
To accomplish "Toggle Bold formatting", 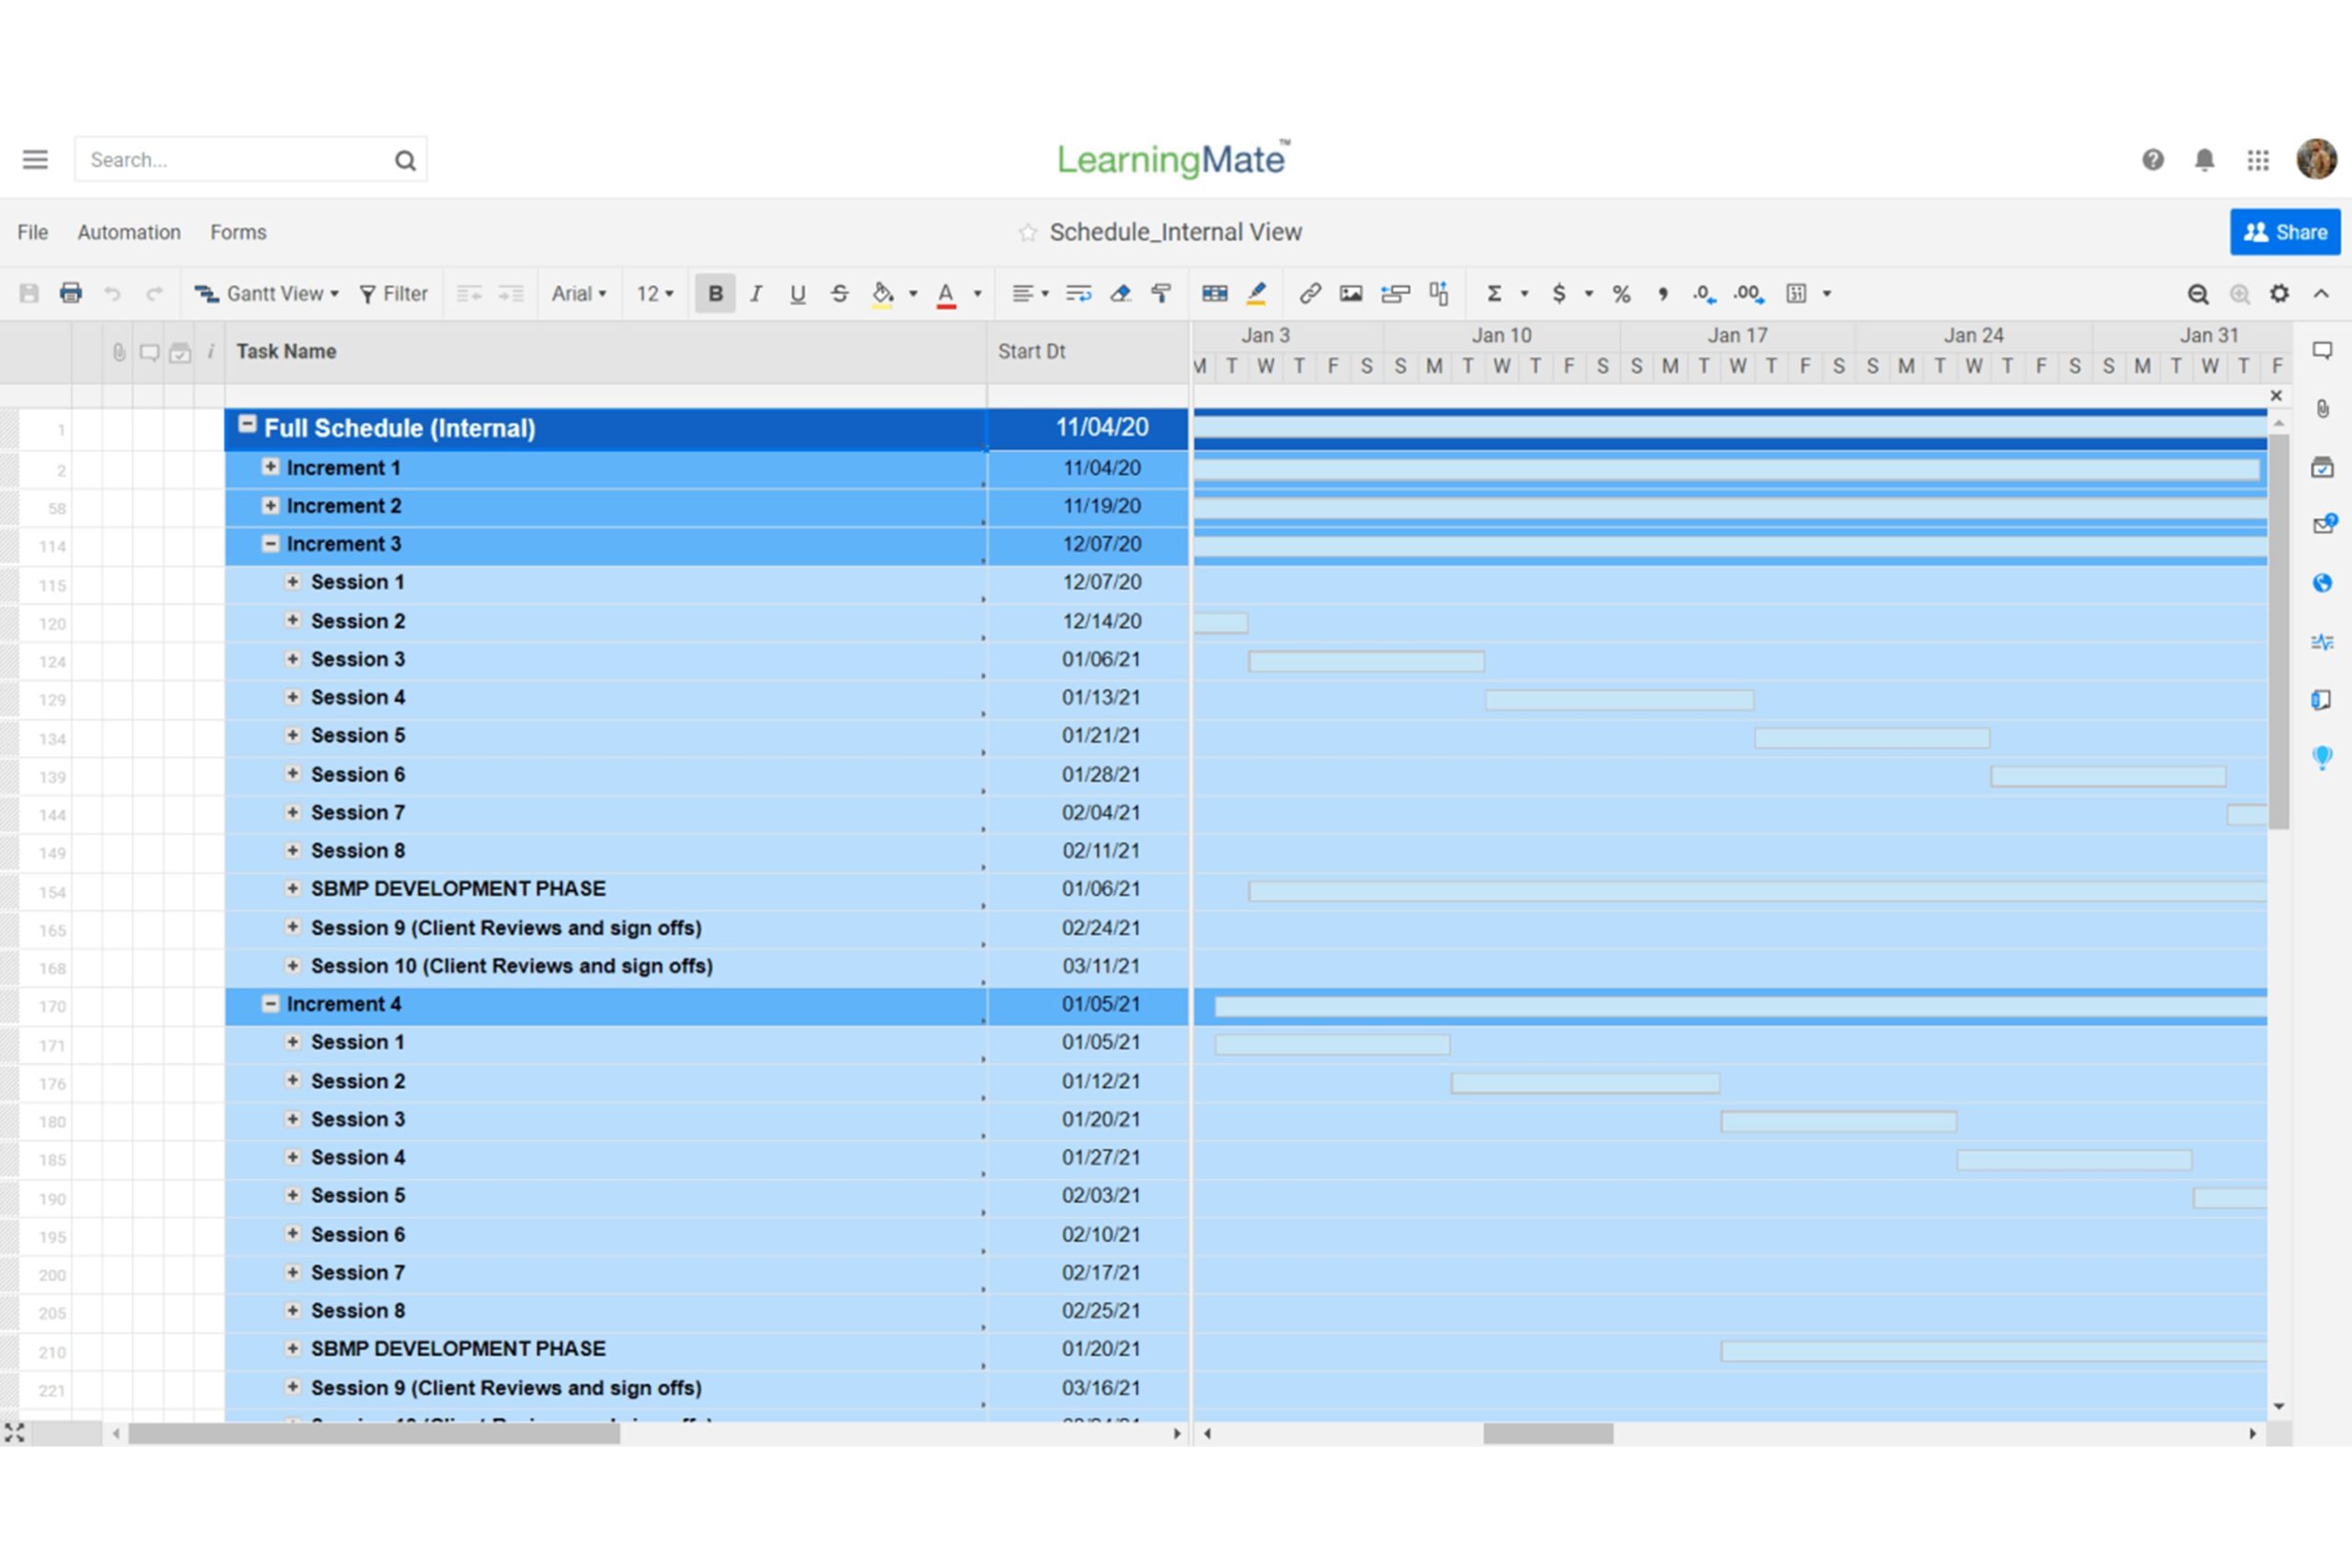I will [715, 293].
